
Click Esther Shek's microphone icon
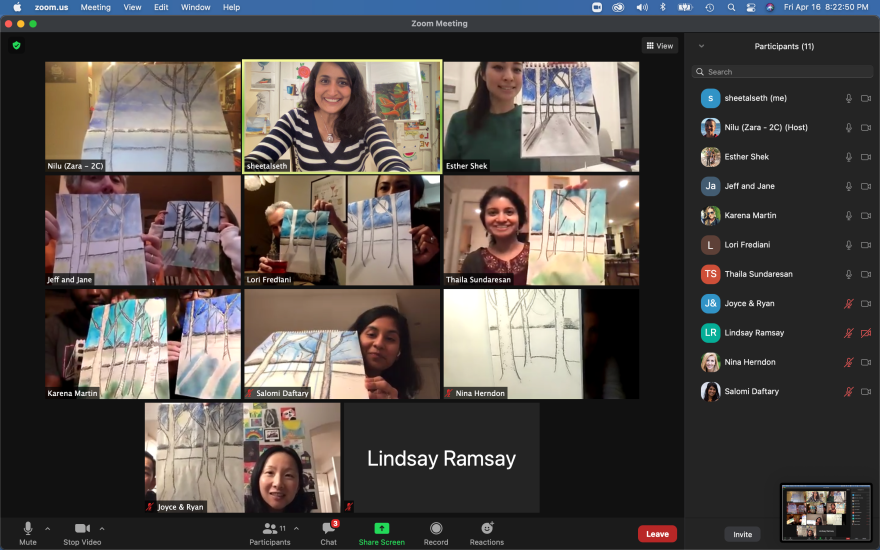click(848, 157)
